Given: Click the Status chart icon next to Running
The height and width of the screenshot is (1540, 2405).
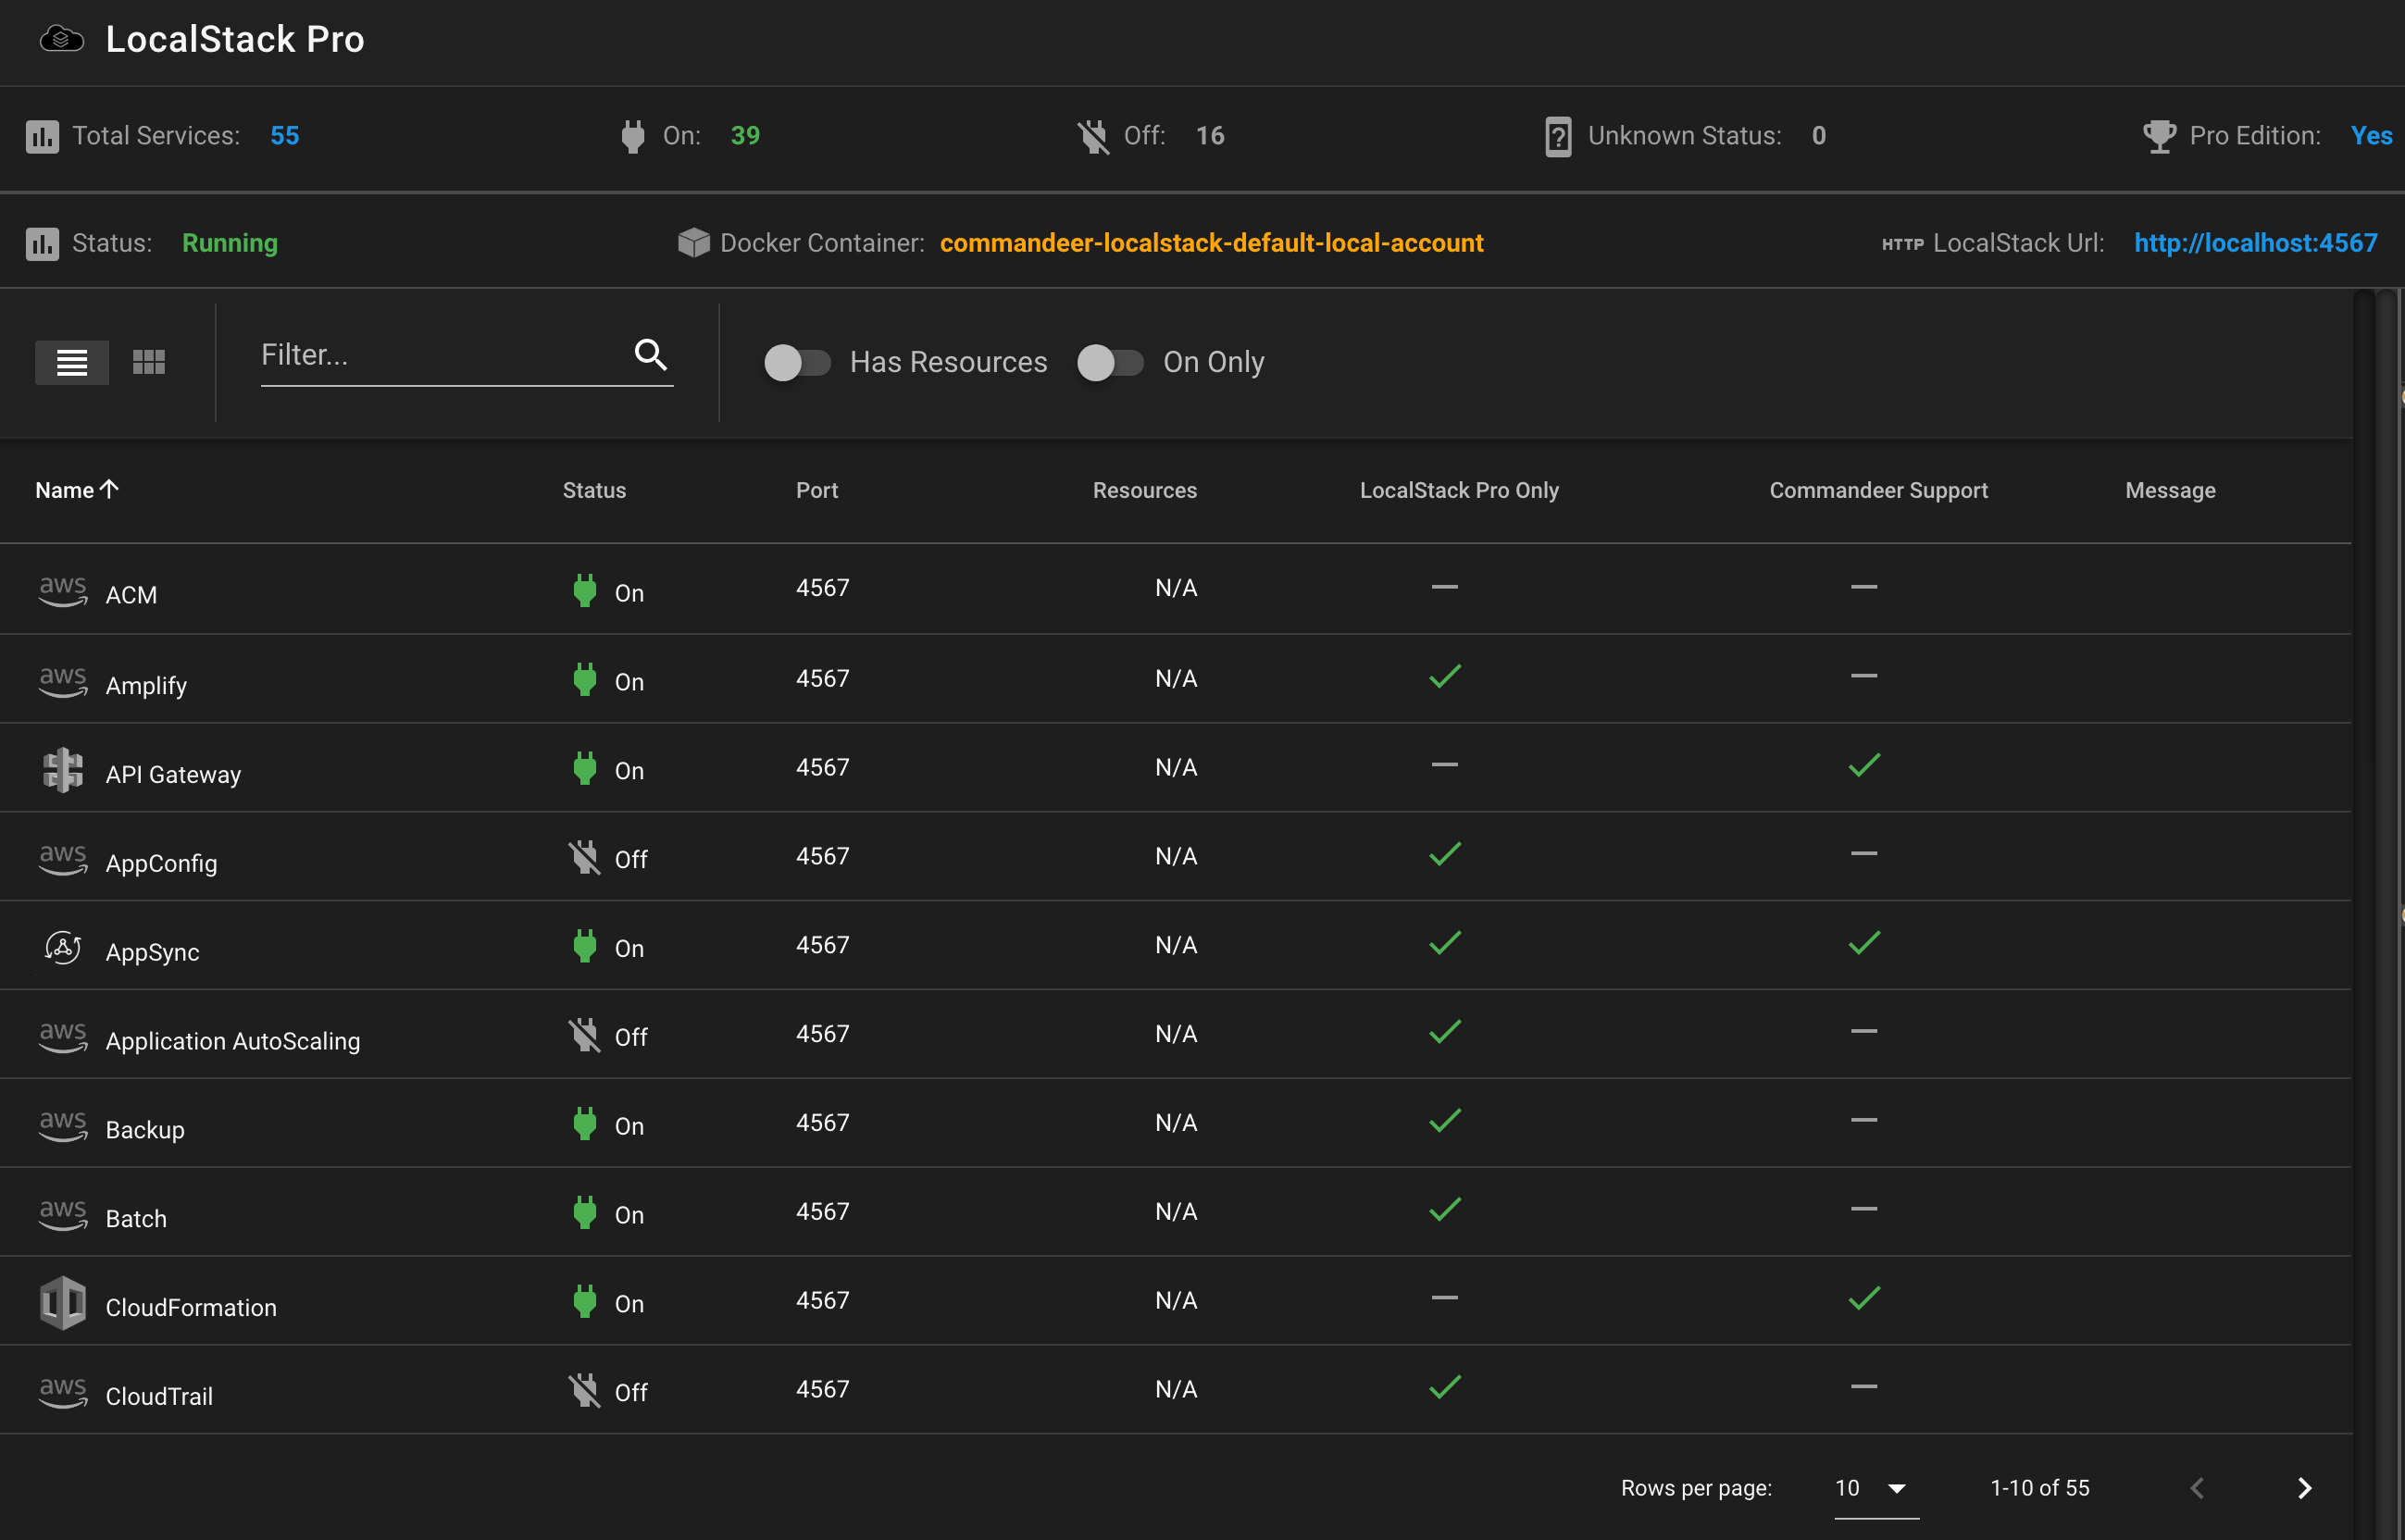Looking at the screenshot, I should 42,243.
